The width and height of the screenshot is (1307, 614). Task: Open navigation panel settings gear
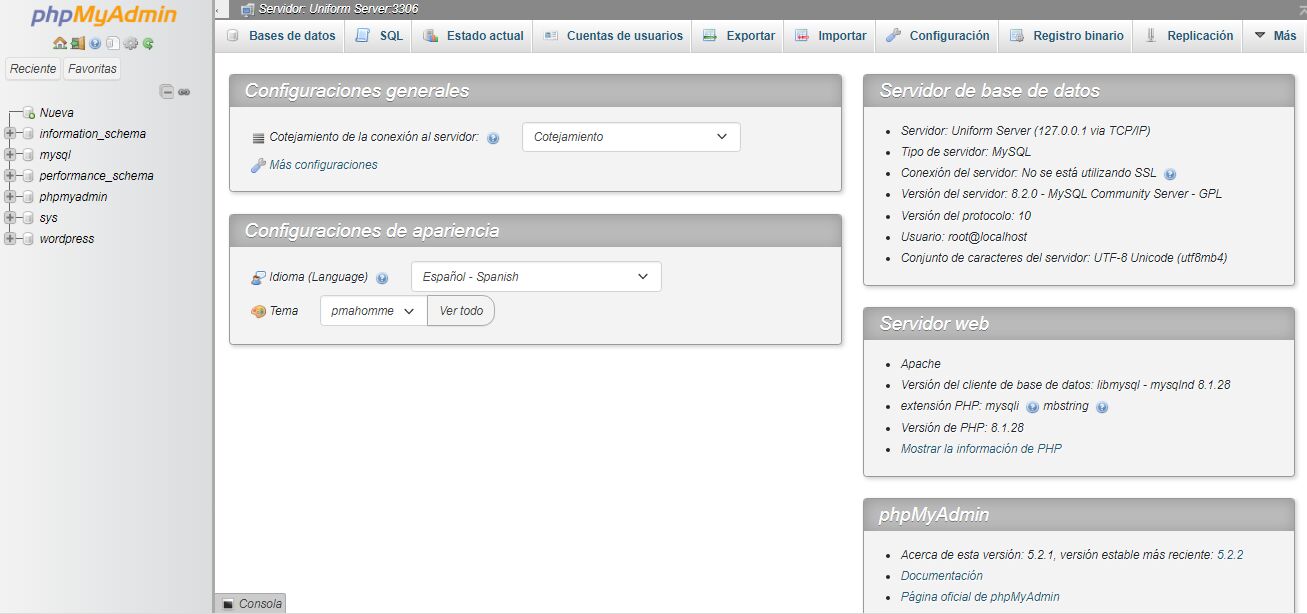pyautogui.click(x=129, y=44)
